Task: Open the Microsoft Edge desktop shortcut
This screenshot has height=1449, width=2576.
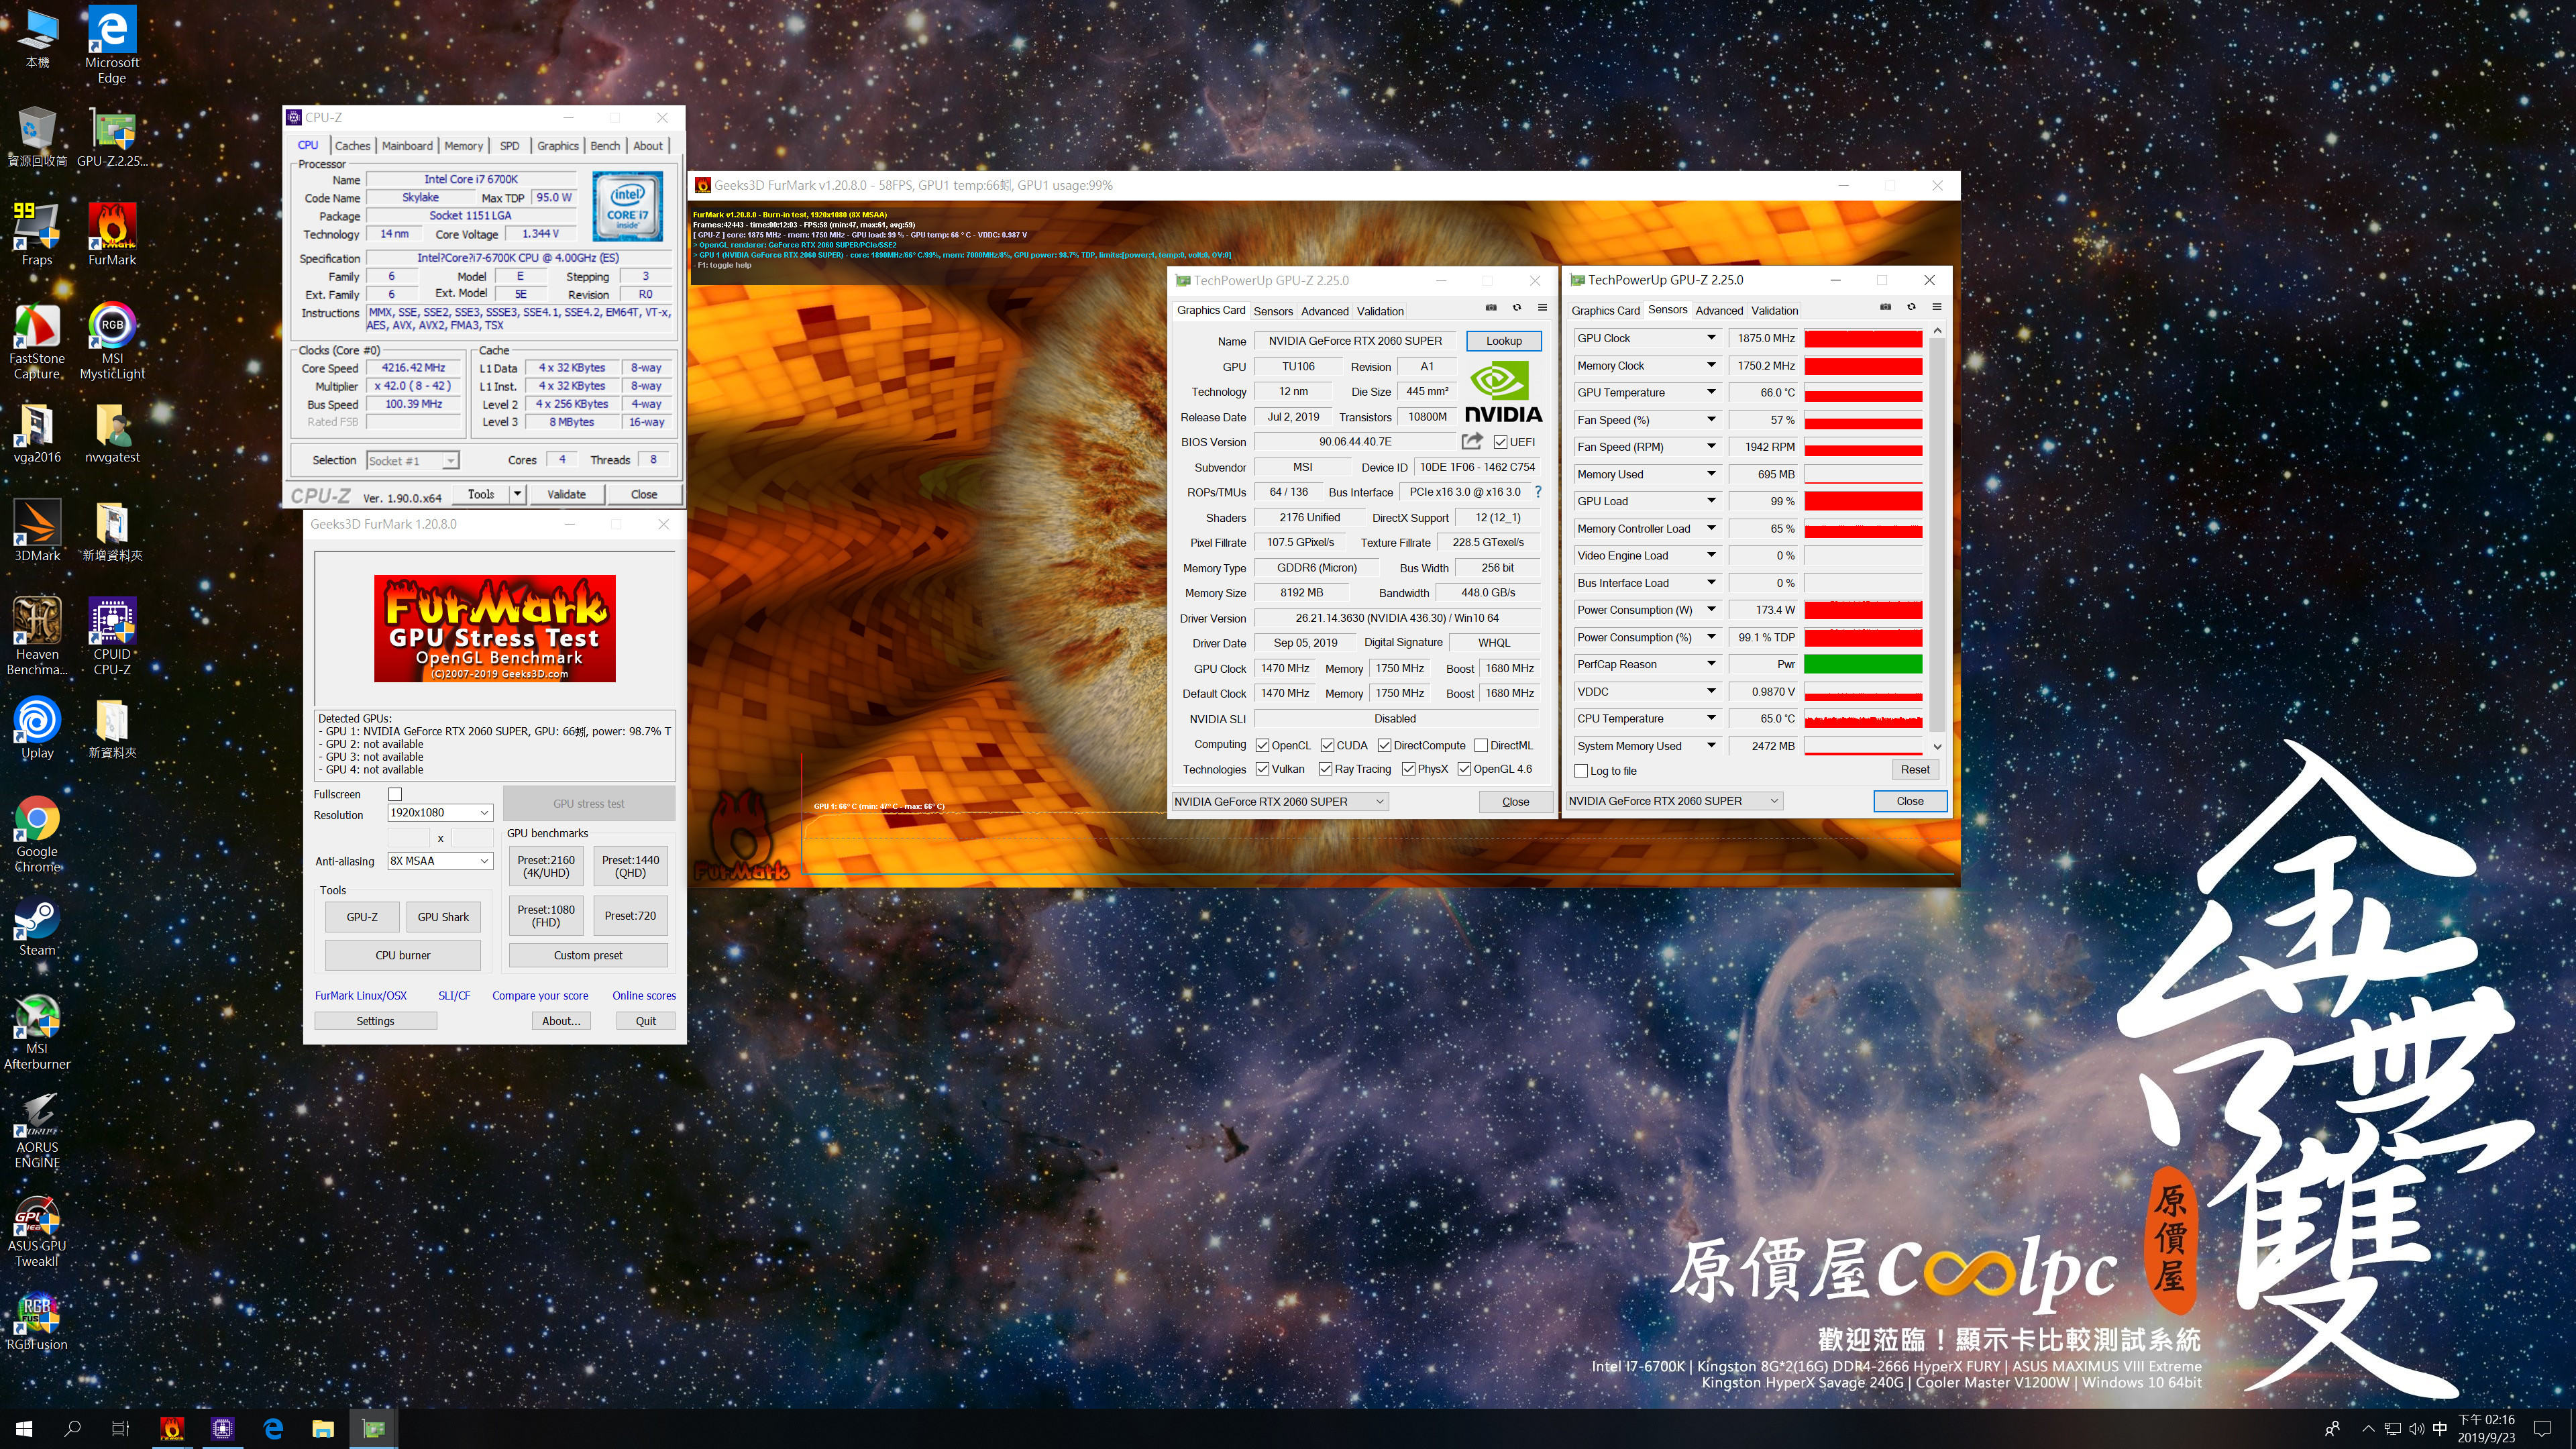Action: point(112,45)
